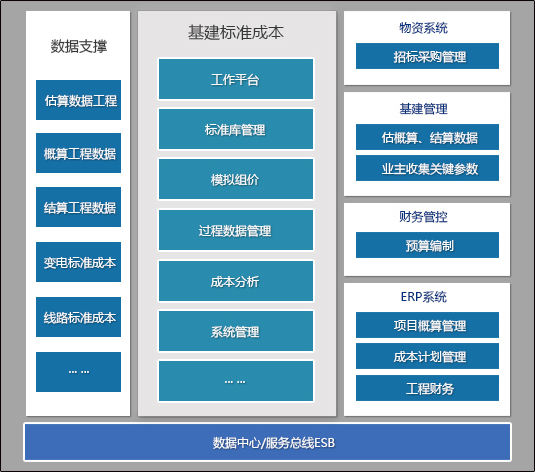
Task: Click the 过程数据管理 block
Action: click(x=236, y=230)
